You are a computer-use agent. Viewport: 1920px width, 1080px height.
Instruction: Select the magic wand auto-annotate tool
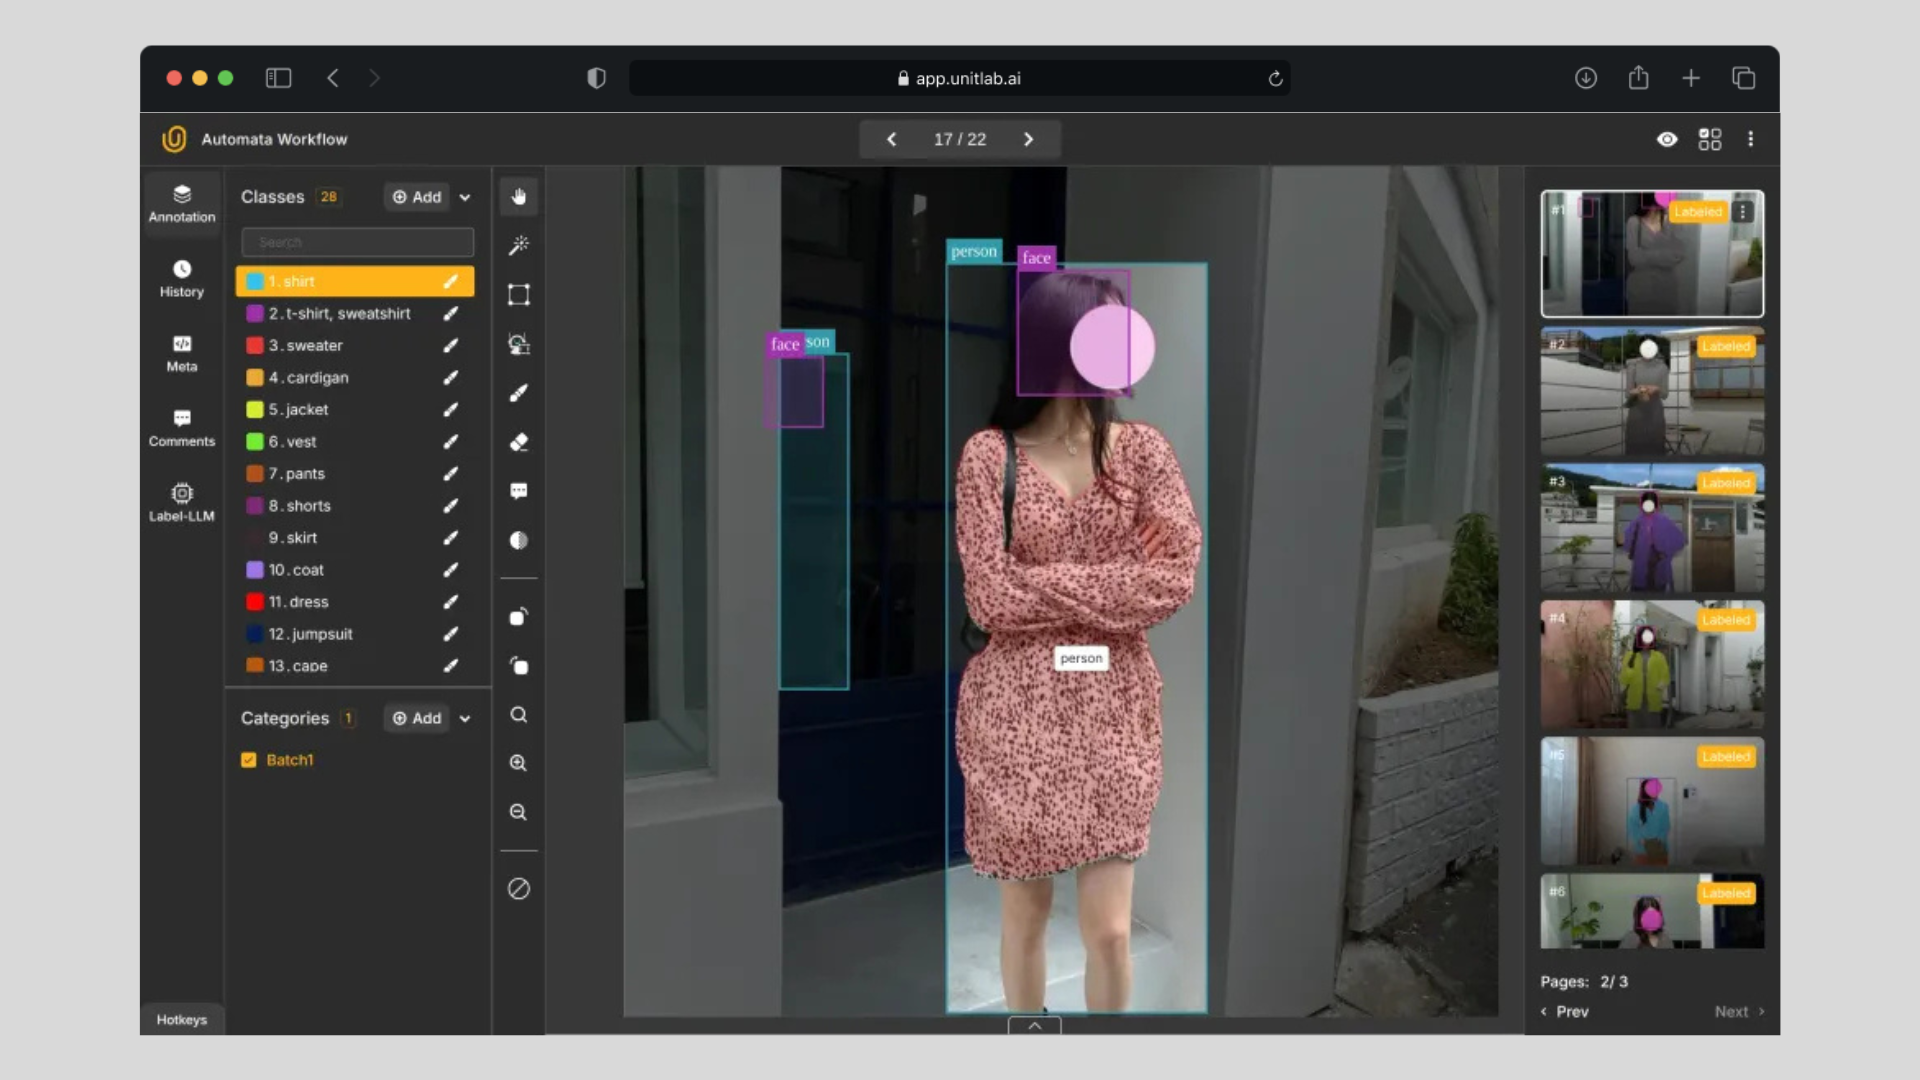click(518, 245)
